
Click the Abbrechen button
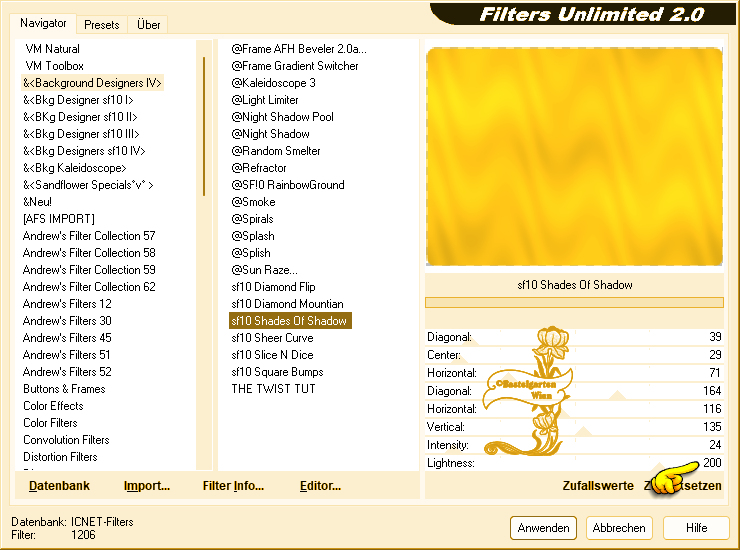[619, 527]
